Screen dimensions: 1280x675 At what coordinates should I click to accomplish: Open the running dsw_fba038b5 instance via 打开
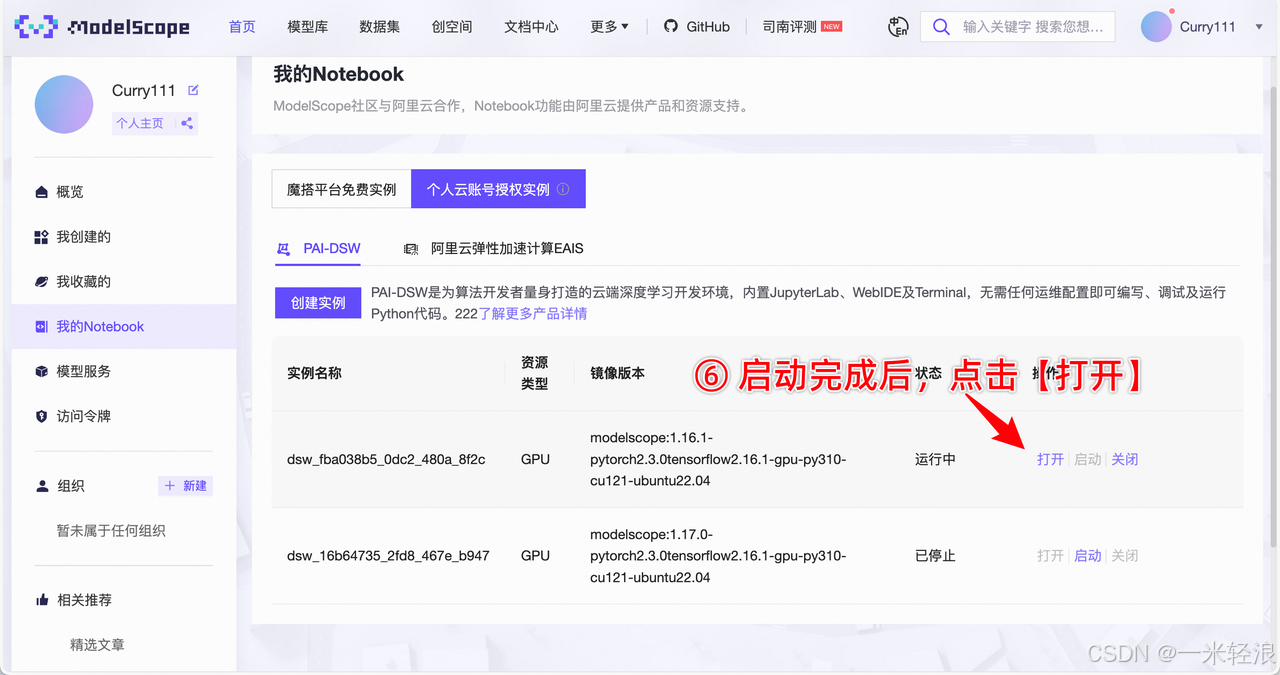pyautogui.click(x=1050, y=459)
